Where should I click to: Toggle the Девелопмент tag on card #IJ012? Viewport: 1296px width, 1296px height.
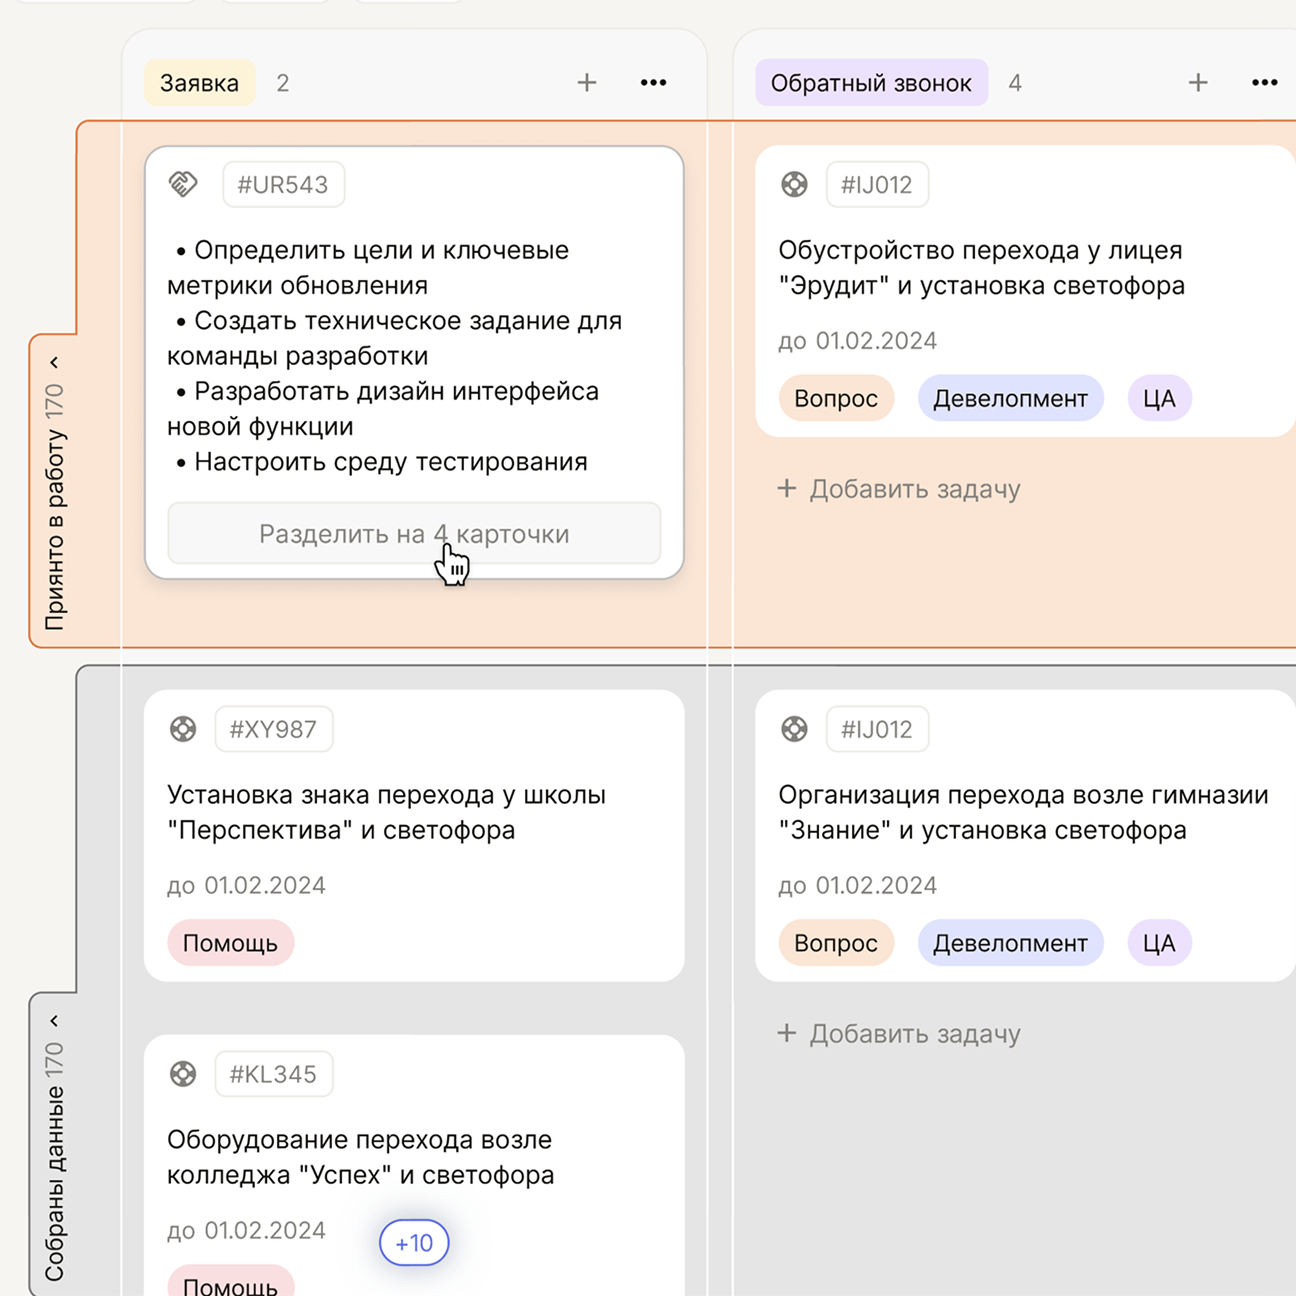[x=1010, y=398]
